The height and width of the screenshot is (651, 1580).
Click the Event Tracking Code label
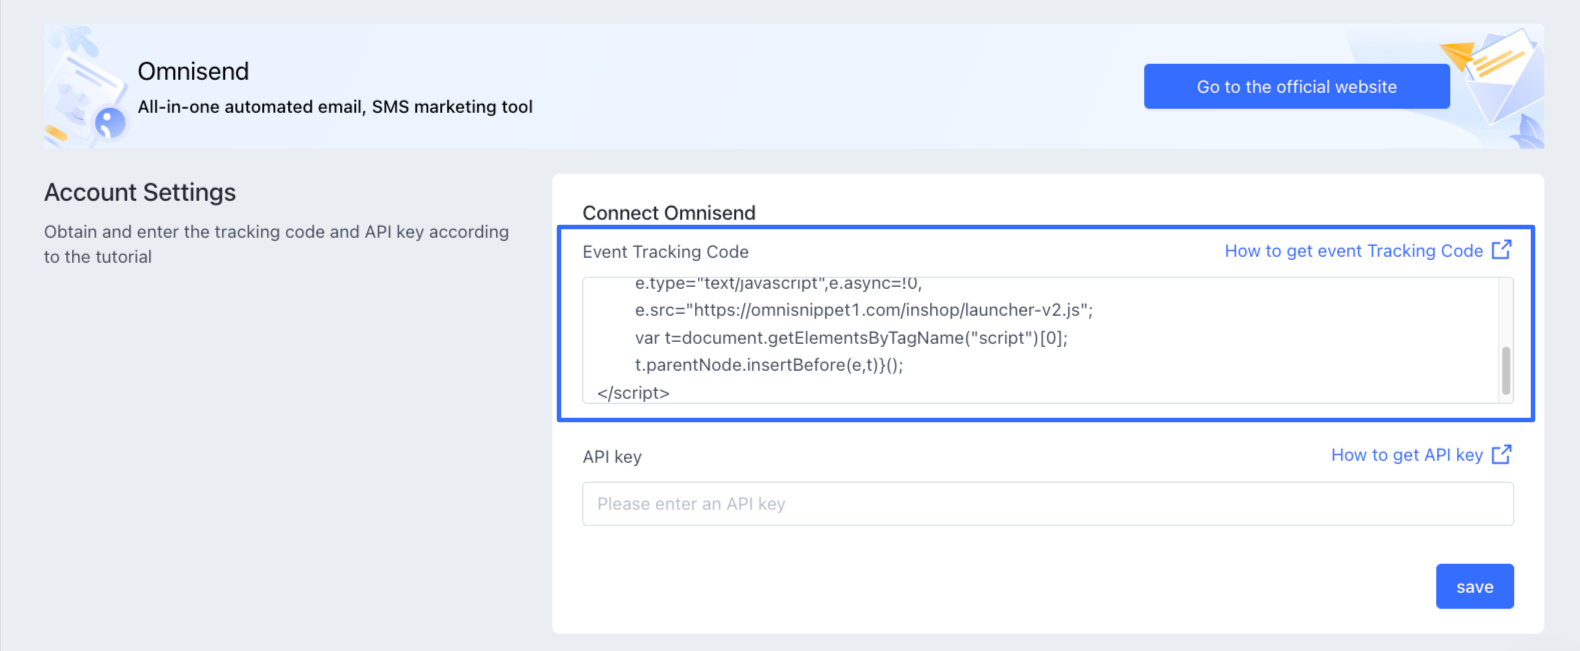[x=665, y=252]
